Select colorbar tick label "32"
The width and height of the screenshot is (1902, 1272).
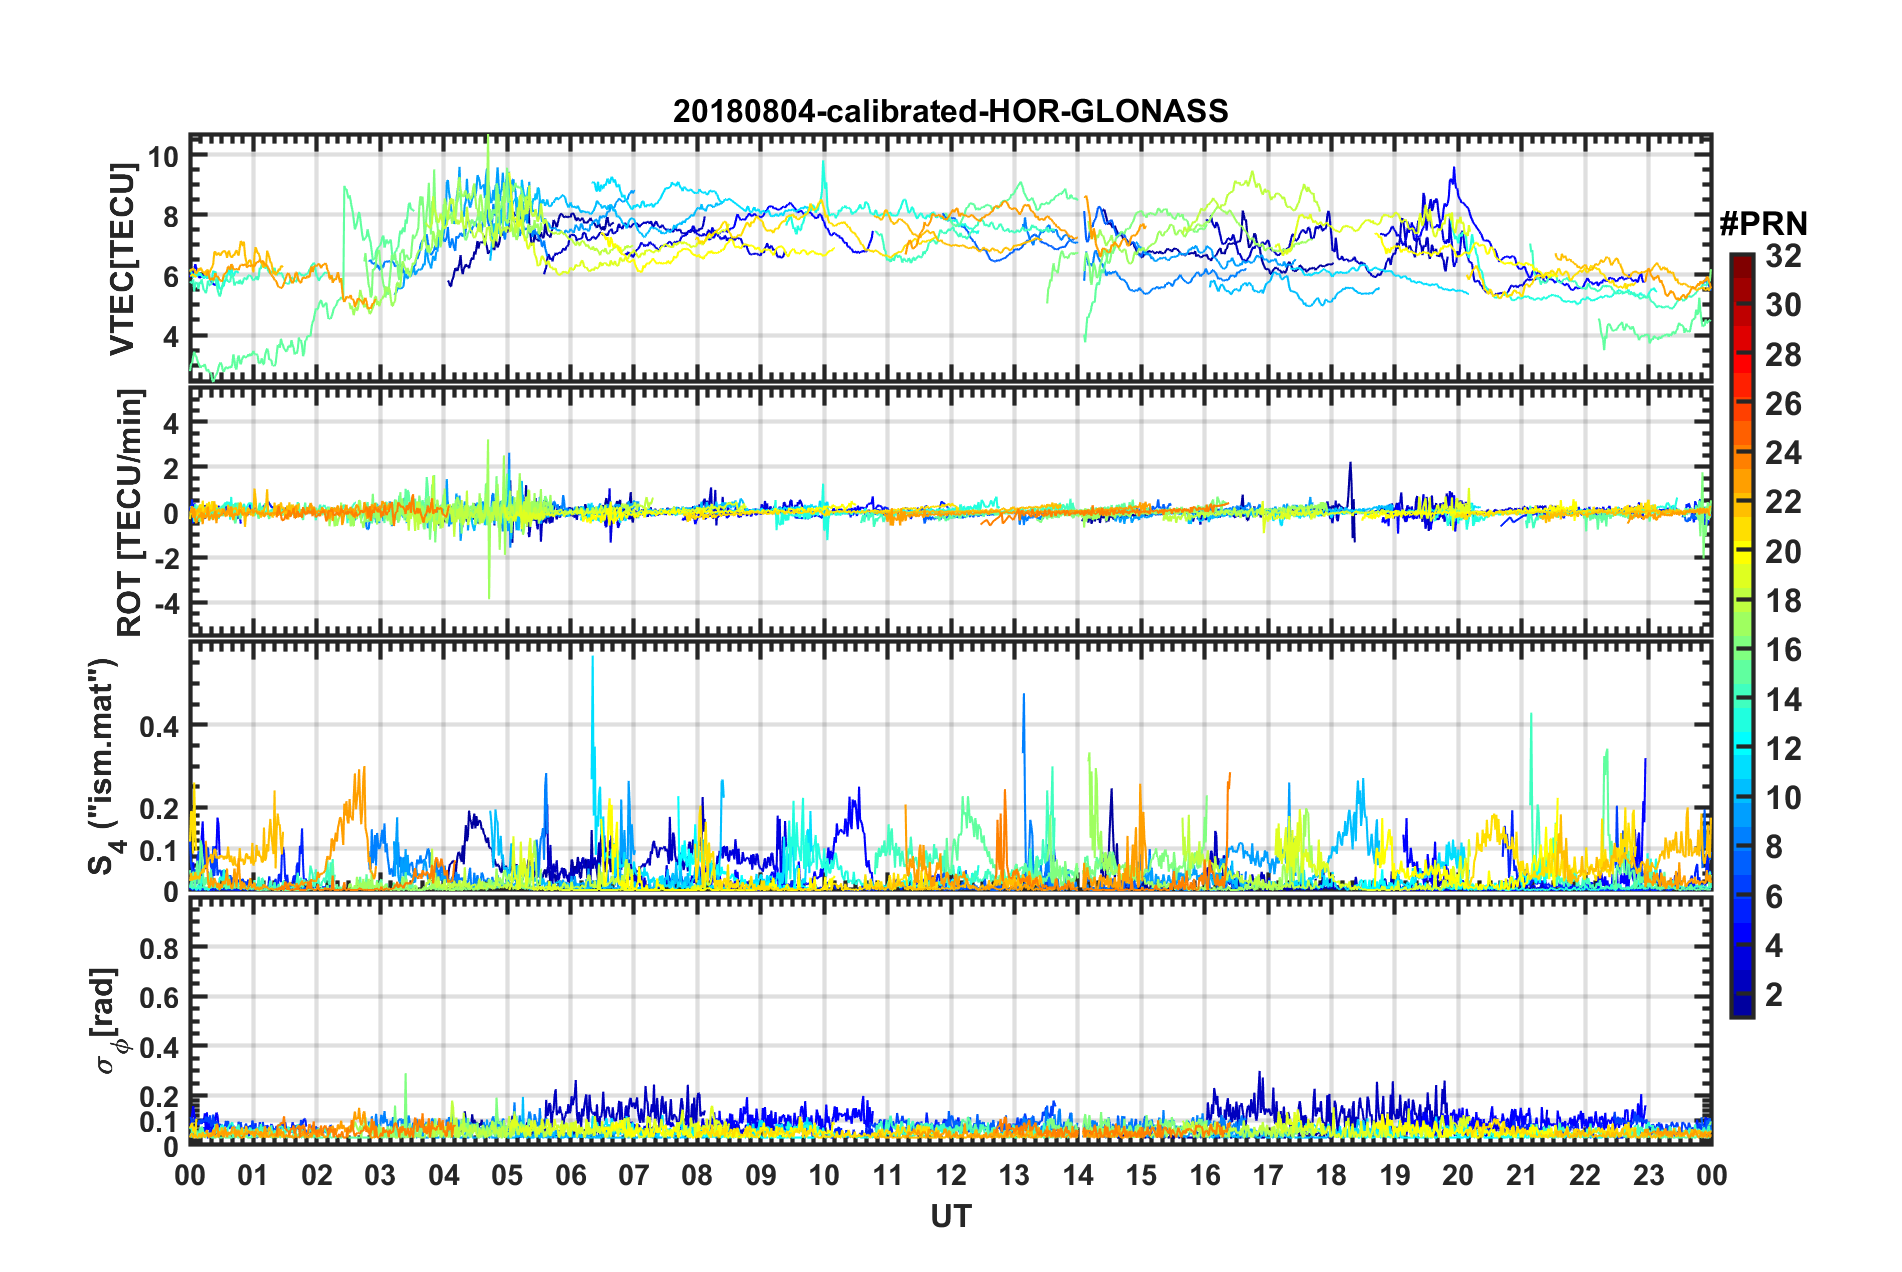pyautogui.click(x=1783, y=256)
